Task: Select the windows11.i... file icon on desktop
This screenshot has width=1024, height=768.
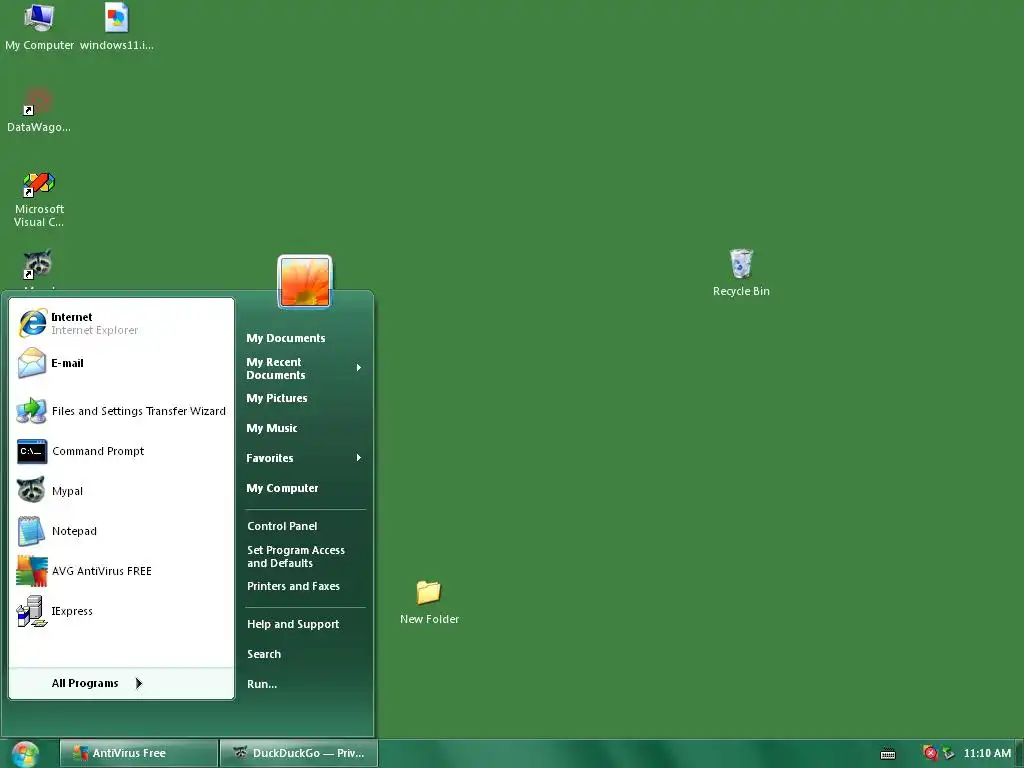Action: coord(117,26)
